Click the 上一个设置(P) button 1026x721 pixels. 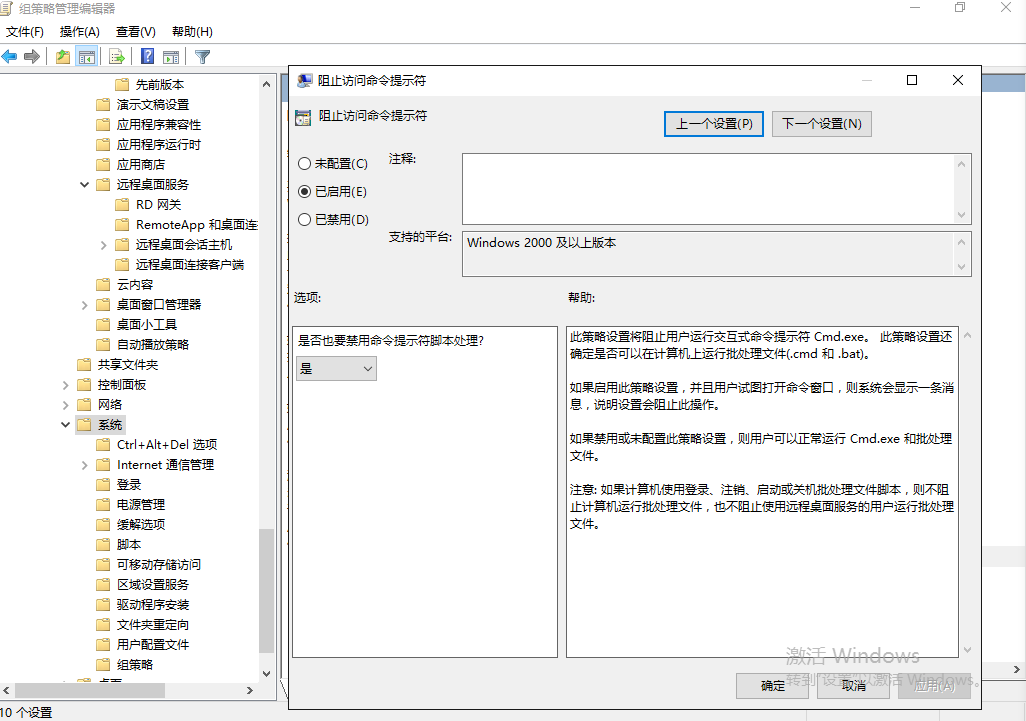(x=714, y=124)
